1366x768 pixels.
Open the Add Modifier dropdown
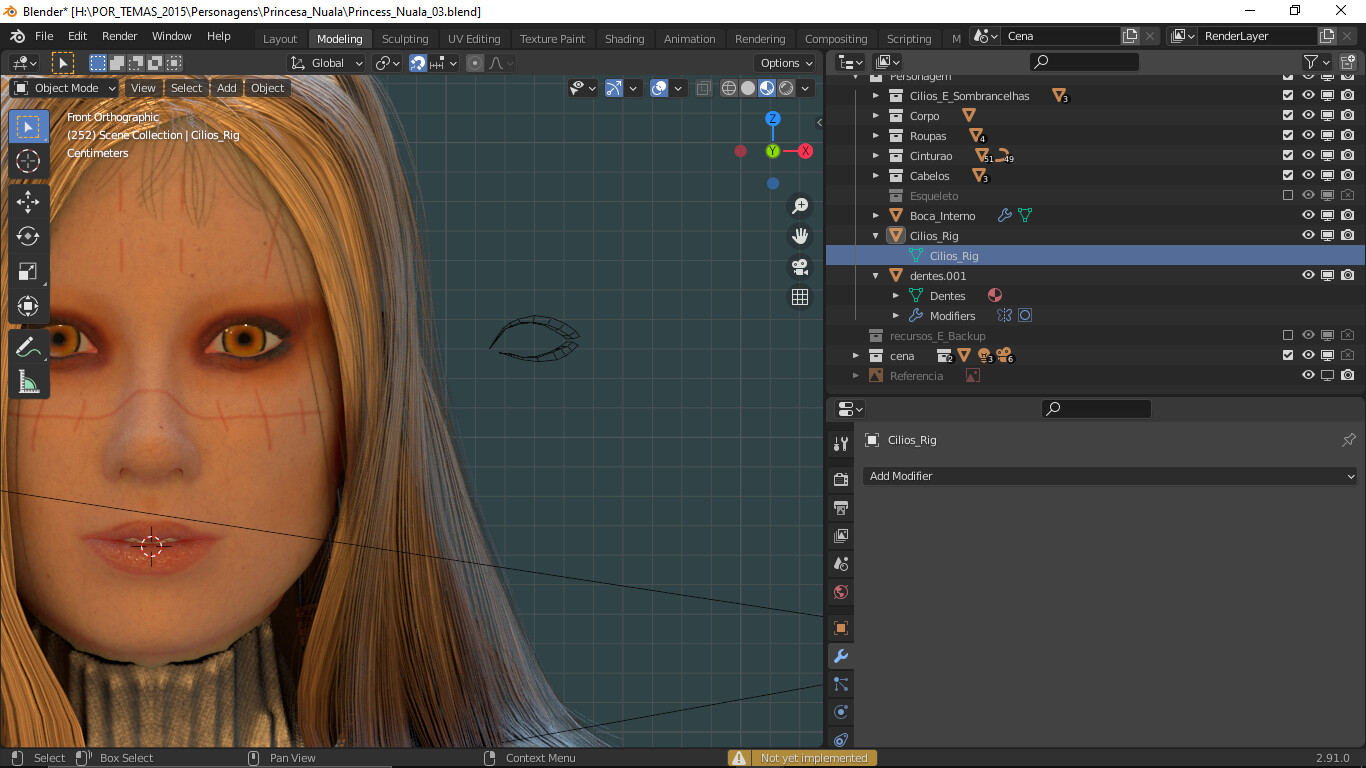pos(1110,476)
